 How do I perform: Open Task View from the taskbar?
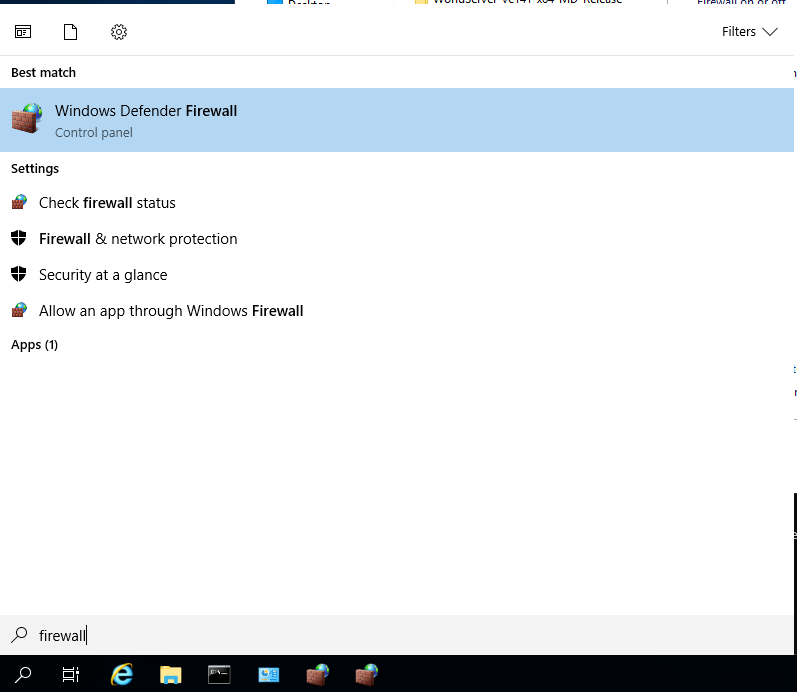point(71,675)
